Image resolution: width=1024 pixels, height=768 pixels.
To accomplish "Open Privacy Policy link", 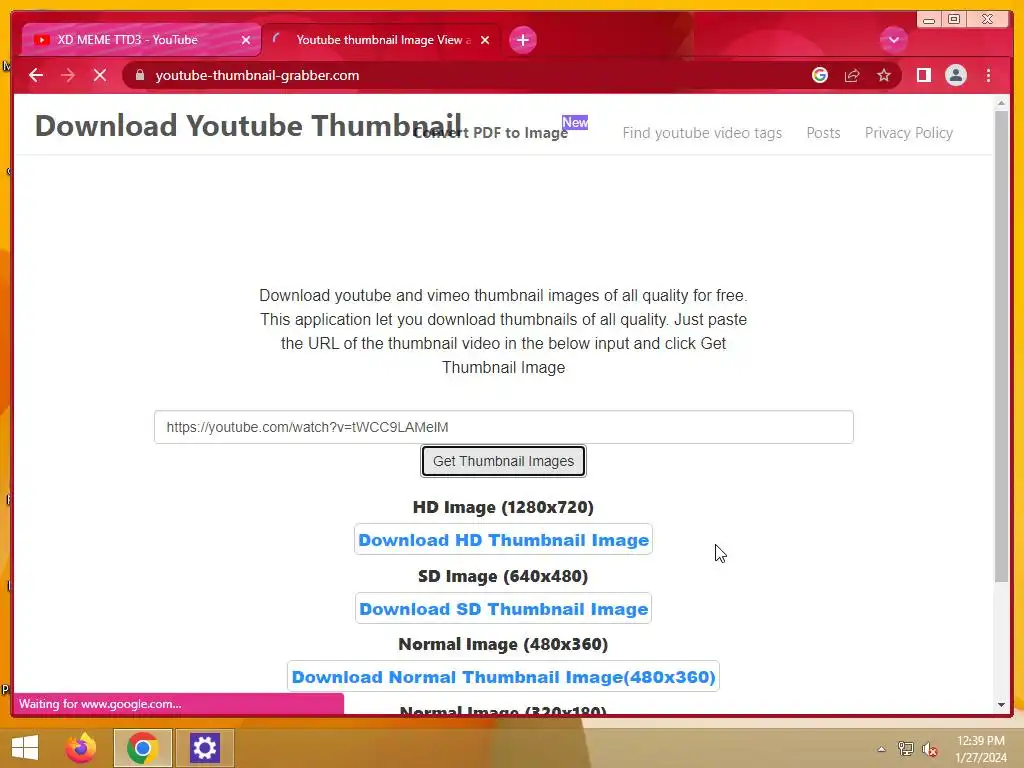I will (908, 133).
